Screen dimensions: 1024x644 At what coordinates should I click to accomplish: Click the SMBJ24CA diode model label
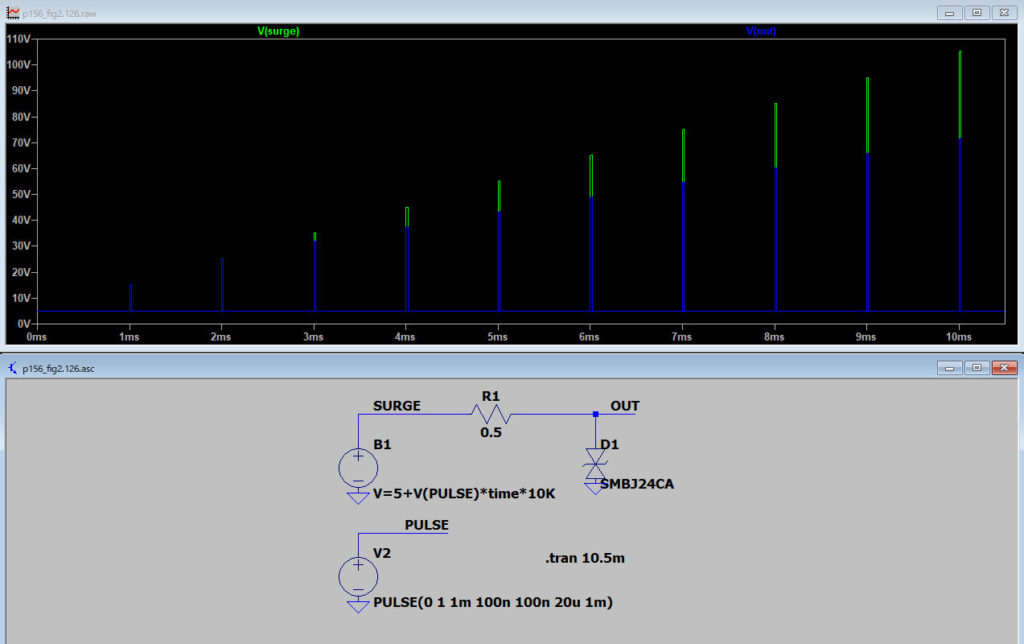(x=639, y=484)
